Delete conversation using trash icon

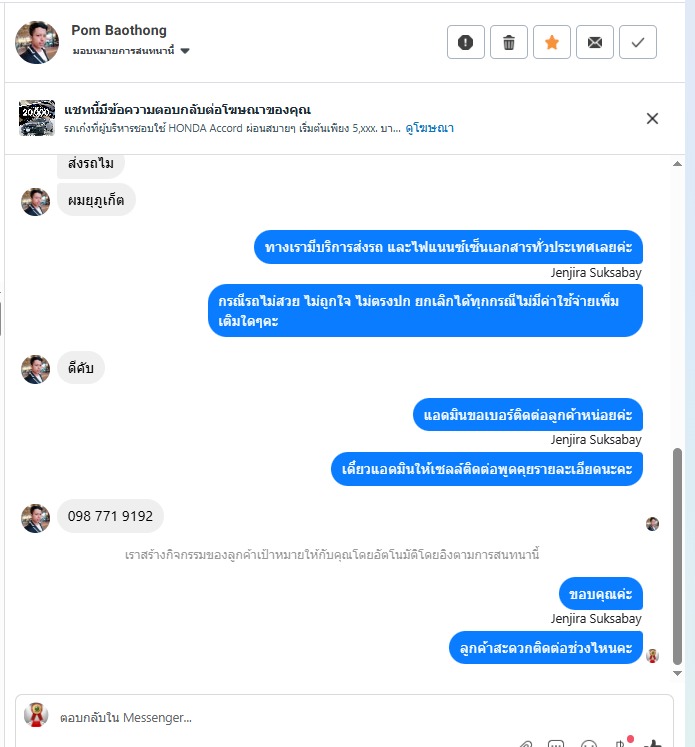pyautogui.click(x=509, y=42)
